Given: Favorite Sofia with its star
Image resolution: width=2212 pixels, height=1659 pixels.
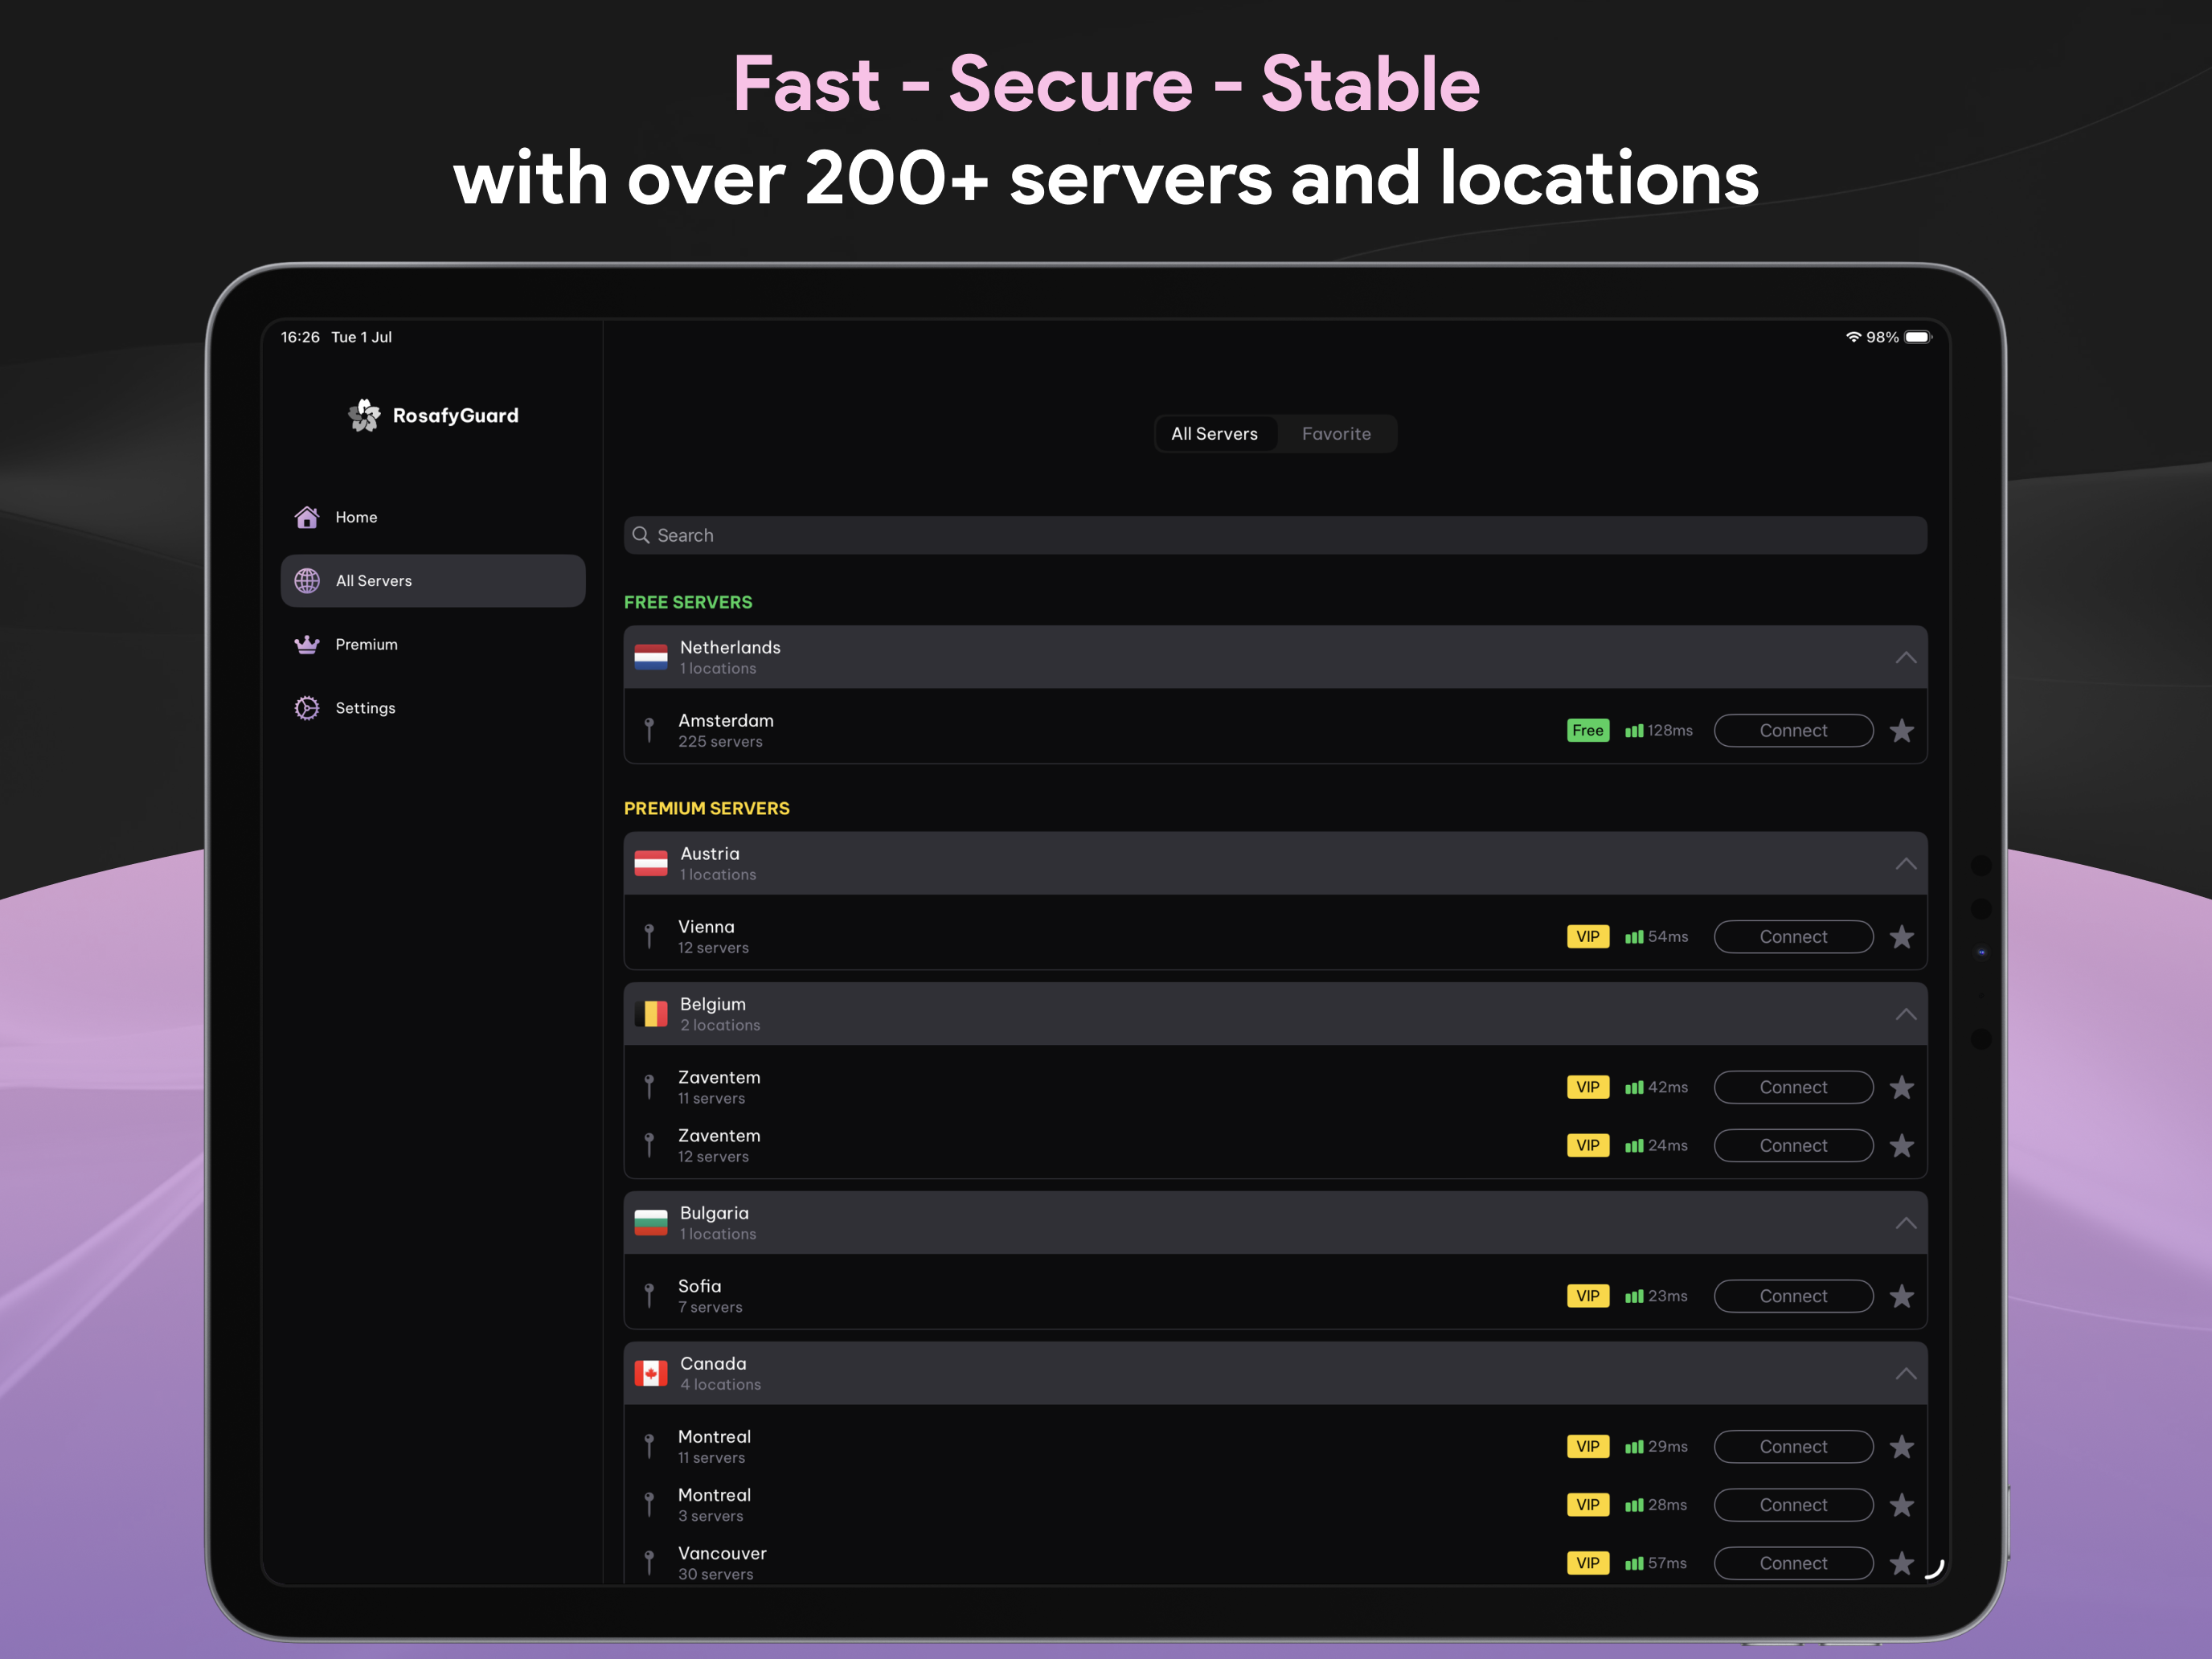Looking at the screenshot, I should coord(1902,1296).
